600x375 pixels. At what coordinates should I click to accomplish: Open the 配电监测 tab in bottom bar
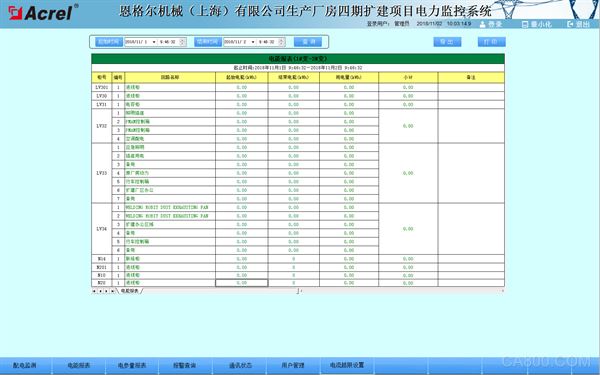click(25, 366)
